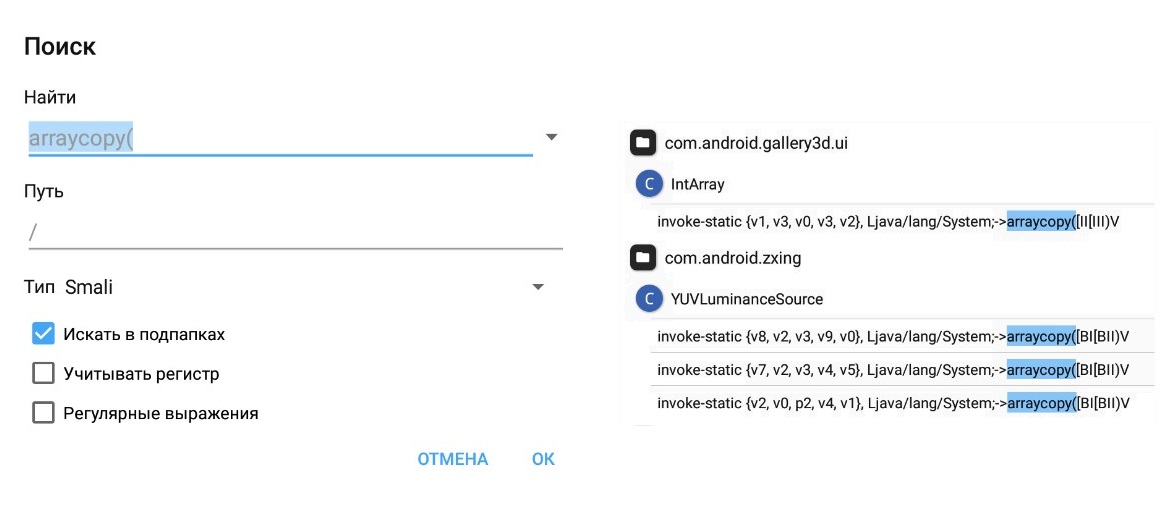The height and width of the screenshot is (510, 1164).
Task: Enable the Регулярные выражения checkbox
Action: pos(44,413)
